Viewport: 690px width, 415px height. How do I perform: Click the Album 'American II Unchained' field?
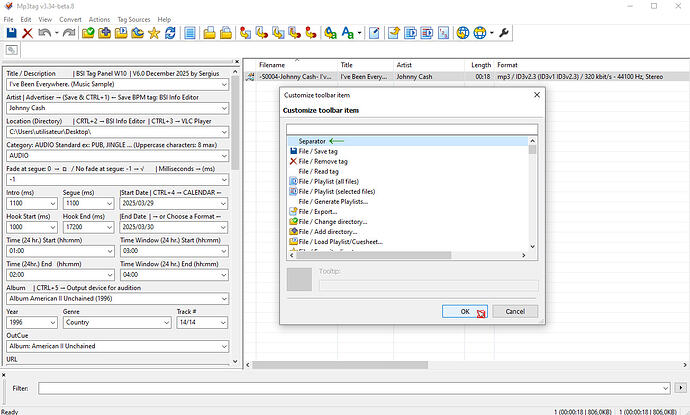pos(117,299)
